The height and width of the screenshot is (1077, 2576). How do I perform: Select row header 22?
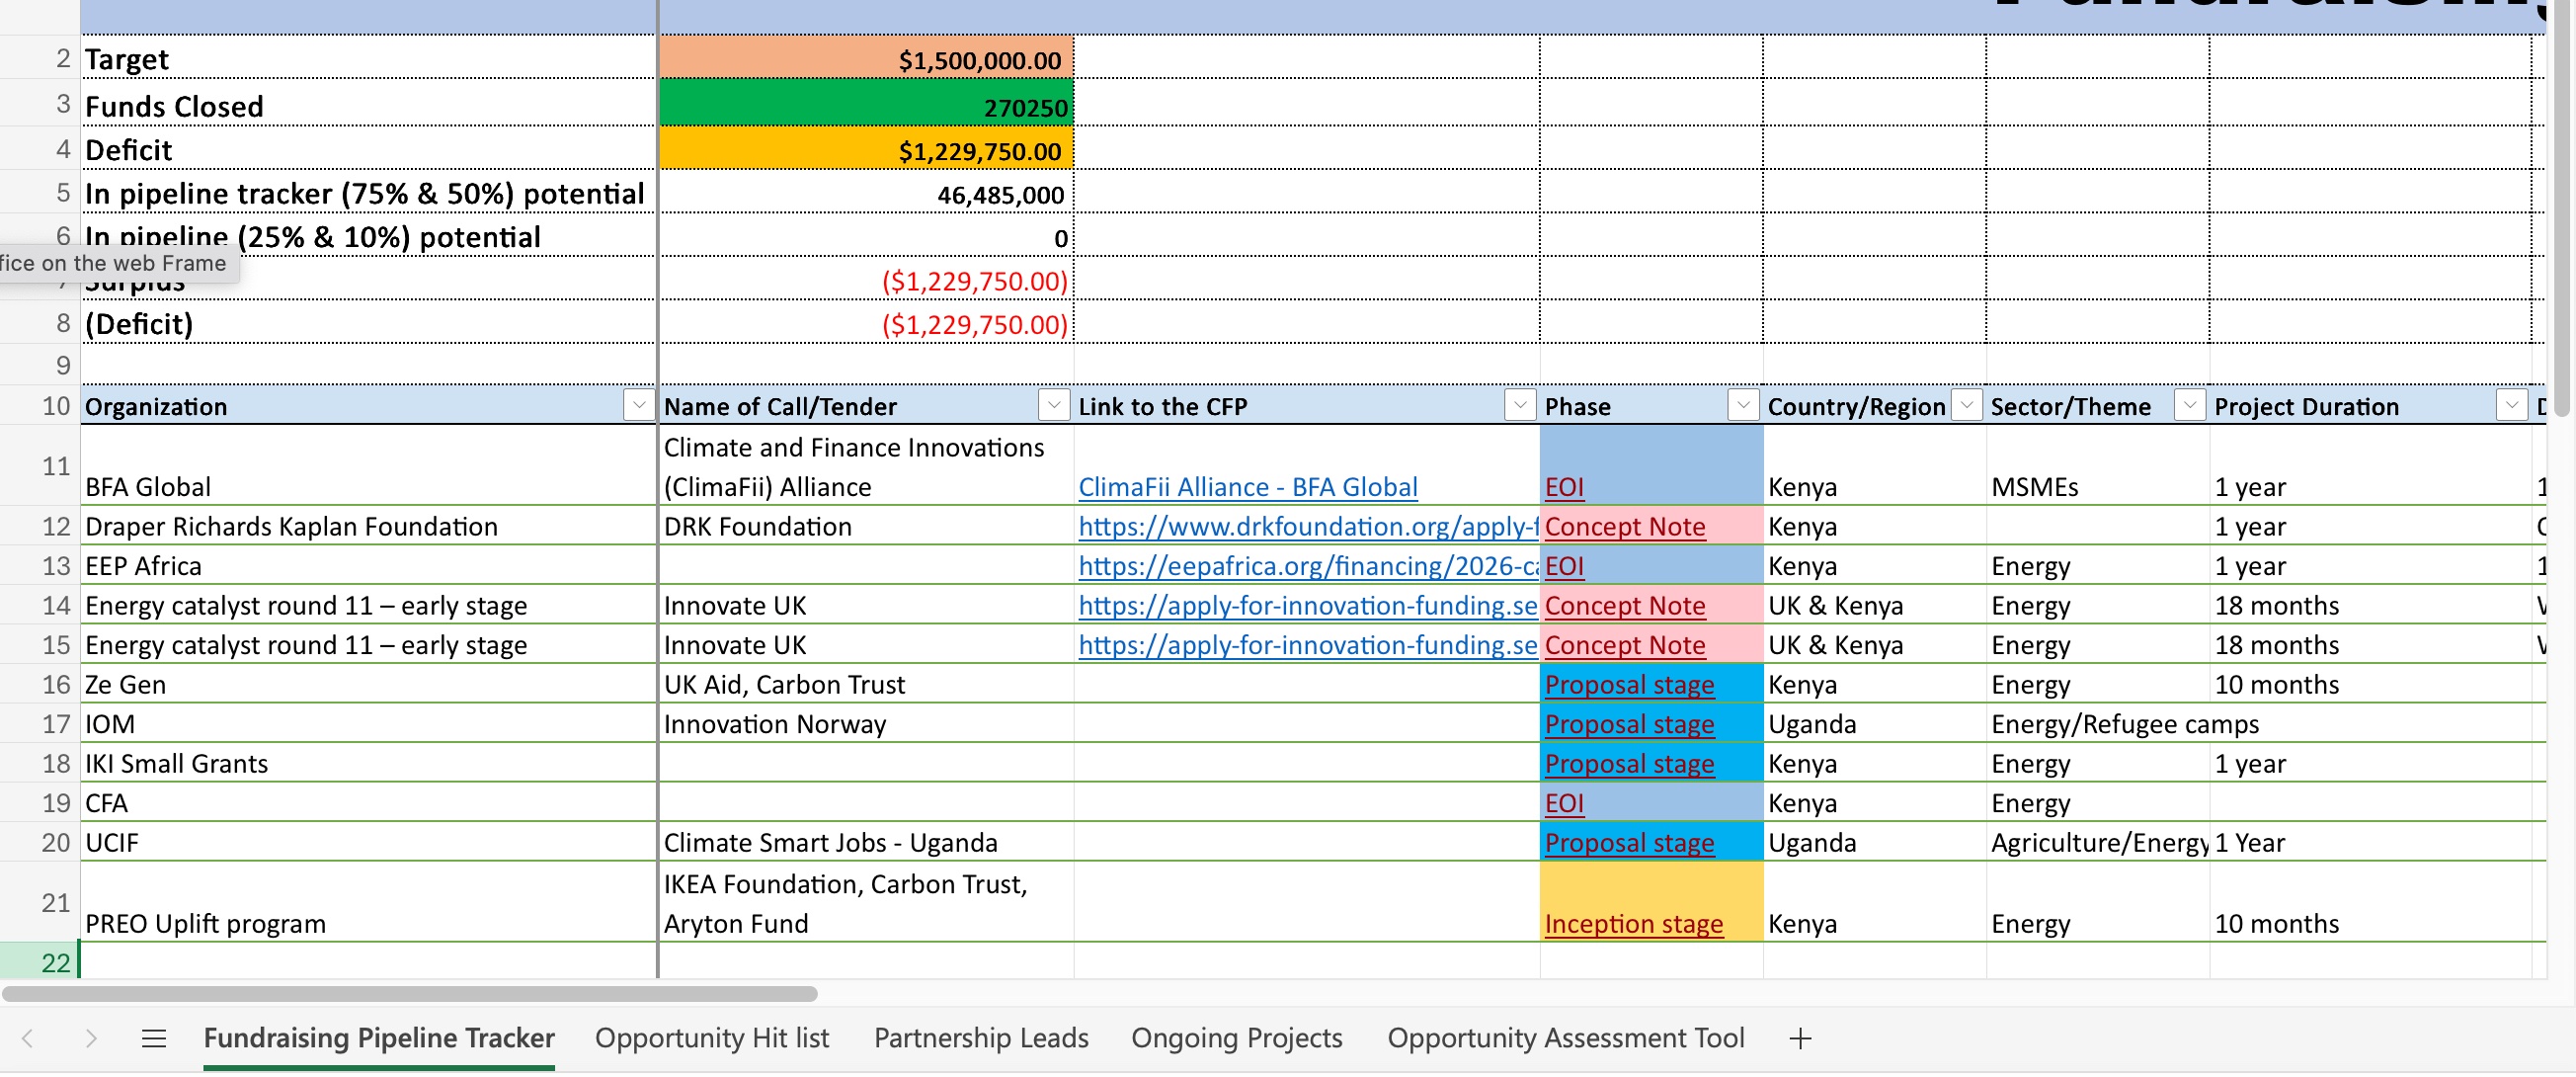(x=39, y=962)
